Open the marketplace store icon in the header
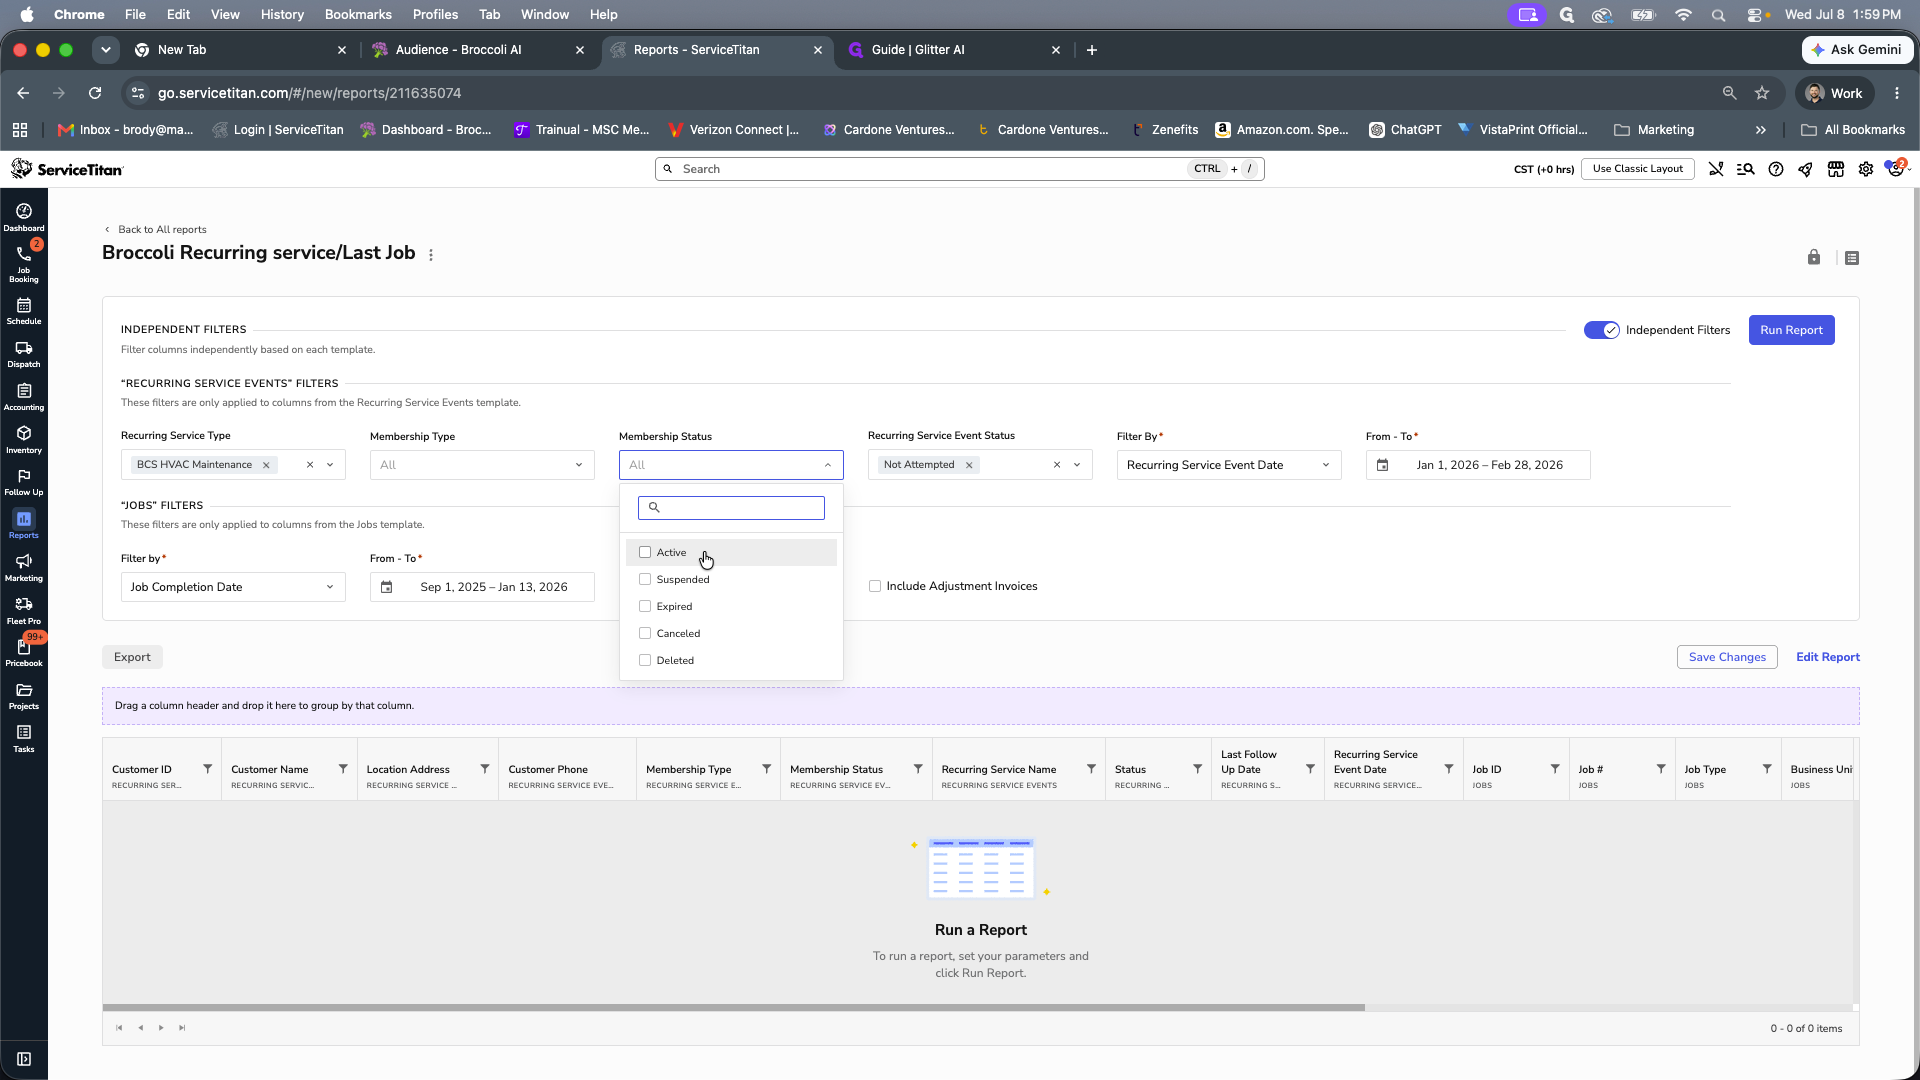Viewport: 1920px width, 1080px height. click(1836, 169)
